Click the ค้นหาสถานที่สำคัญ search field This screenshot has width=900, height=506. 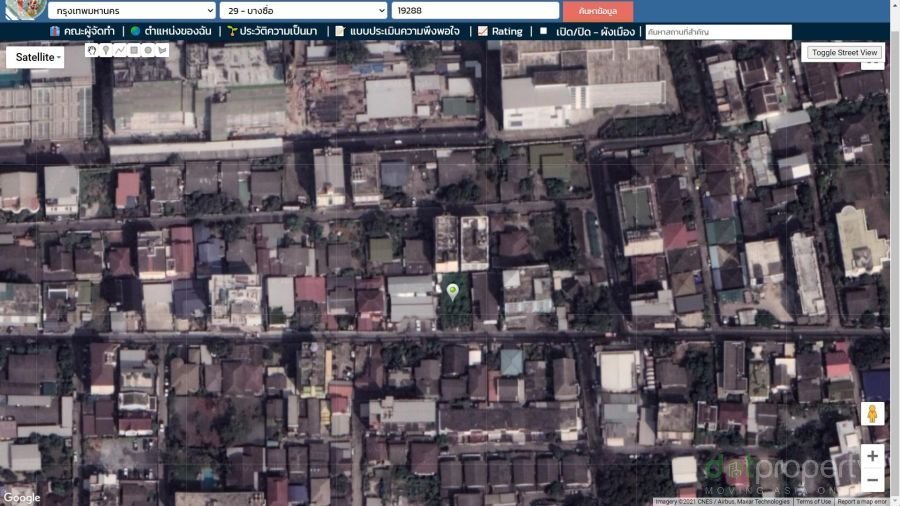coord(717,32)
